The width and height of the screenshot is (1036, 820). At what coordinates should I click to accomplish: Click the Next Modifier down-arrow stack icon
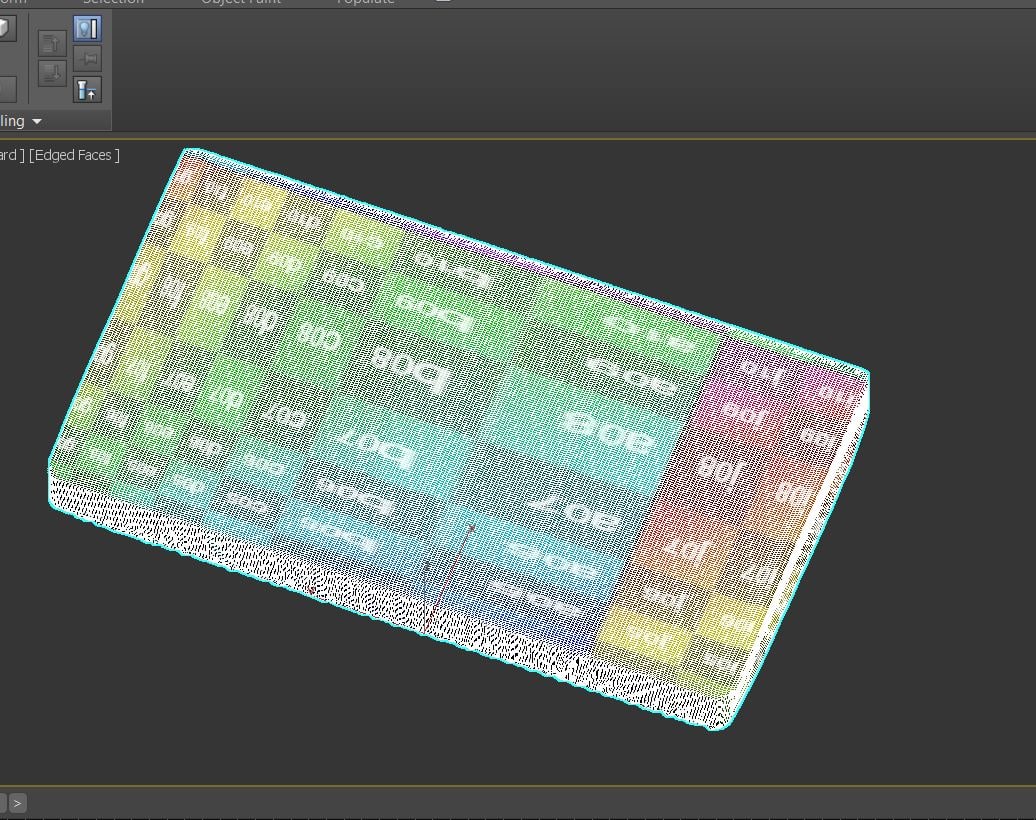(52, 73)
